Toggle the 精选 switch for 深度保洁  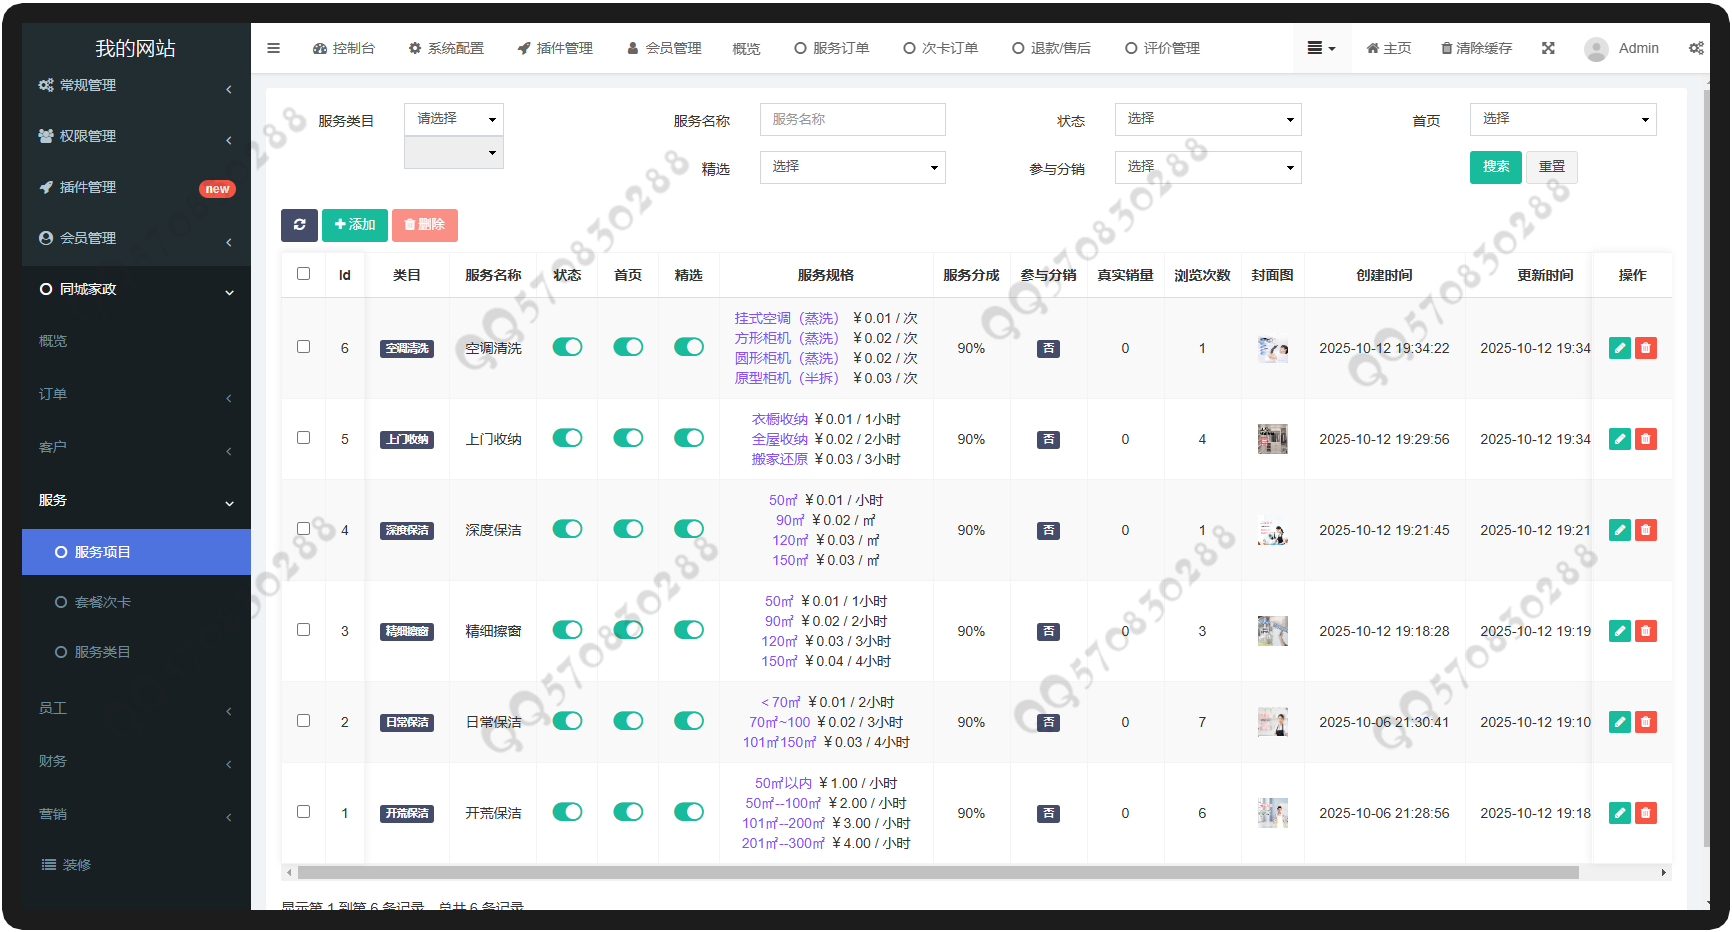pyautogui.click(x=688, y=529)
